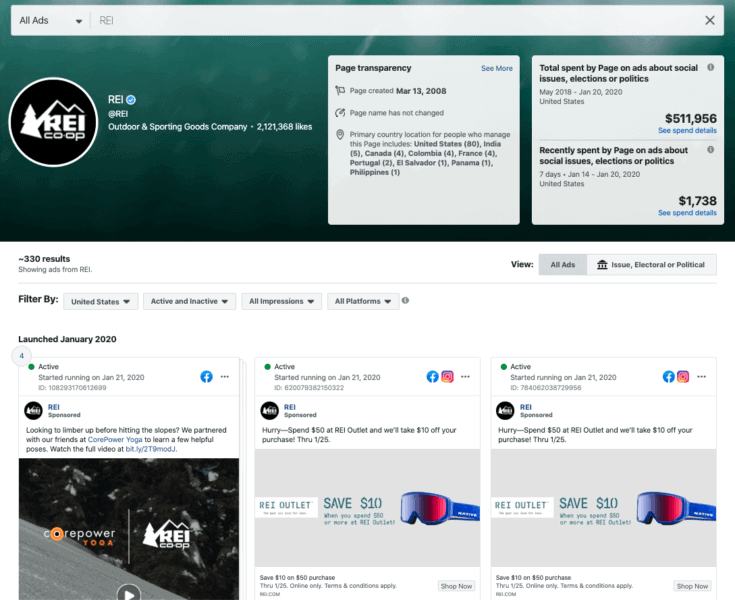
Task: Click Instagram icon on ad ID 620079382150322
Action: point(448,376)
